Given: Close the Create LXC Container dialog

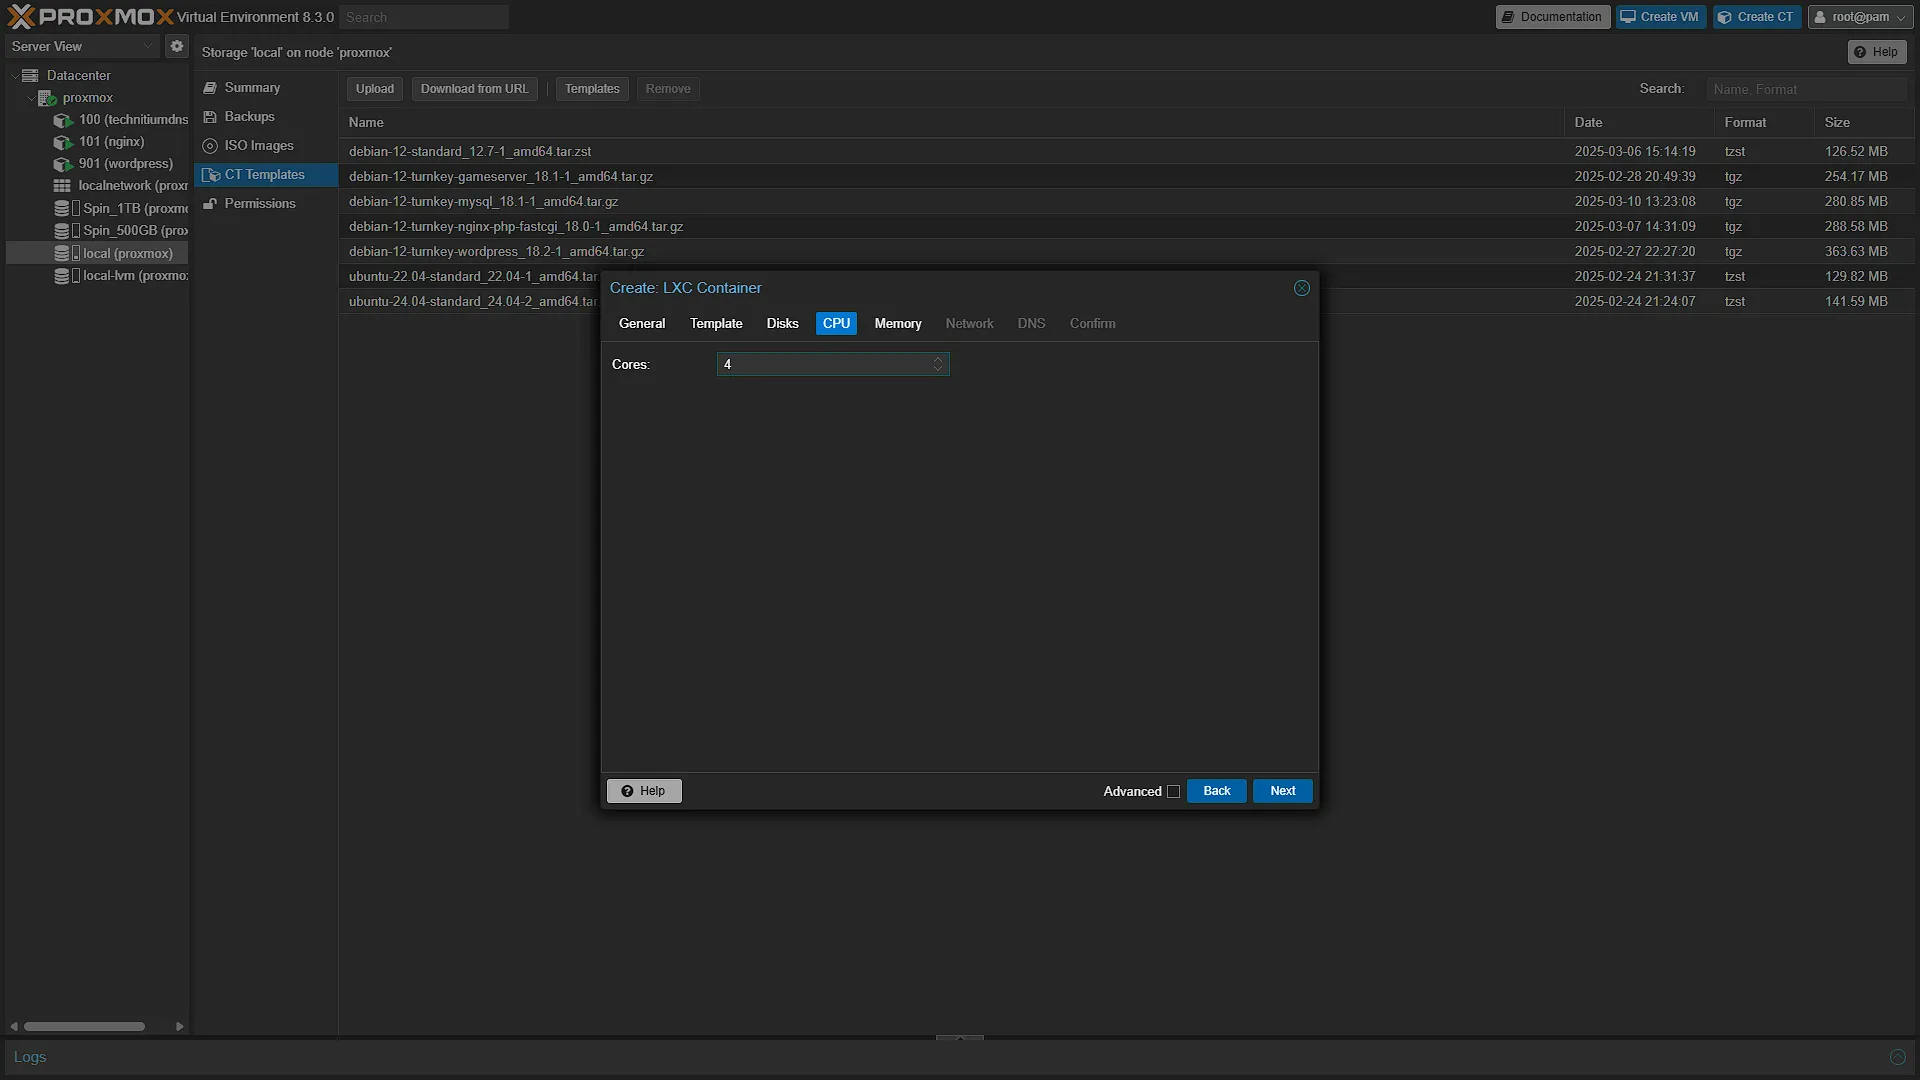Looking at the screenshot, I should [1301, 288].
